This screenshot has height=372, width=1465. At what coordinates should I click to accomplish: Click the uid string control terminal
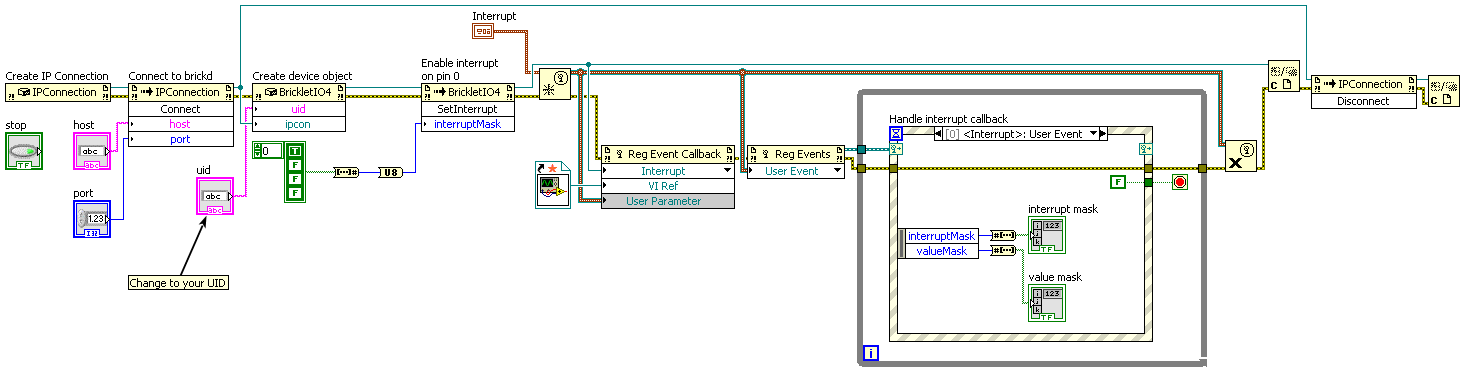point(214,196)
